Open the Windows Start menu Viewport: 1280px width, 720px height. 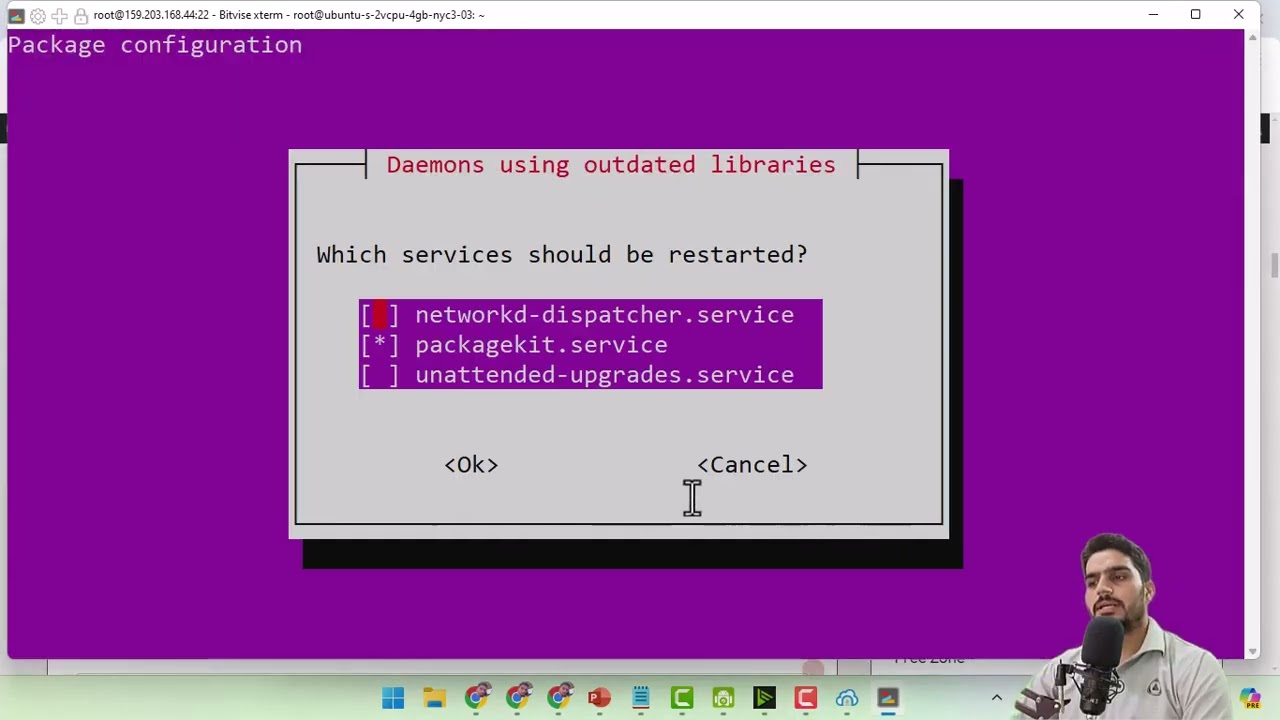click(393, 698)
